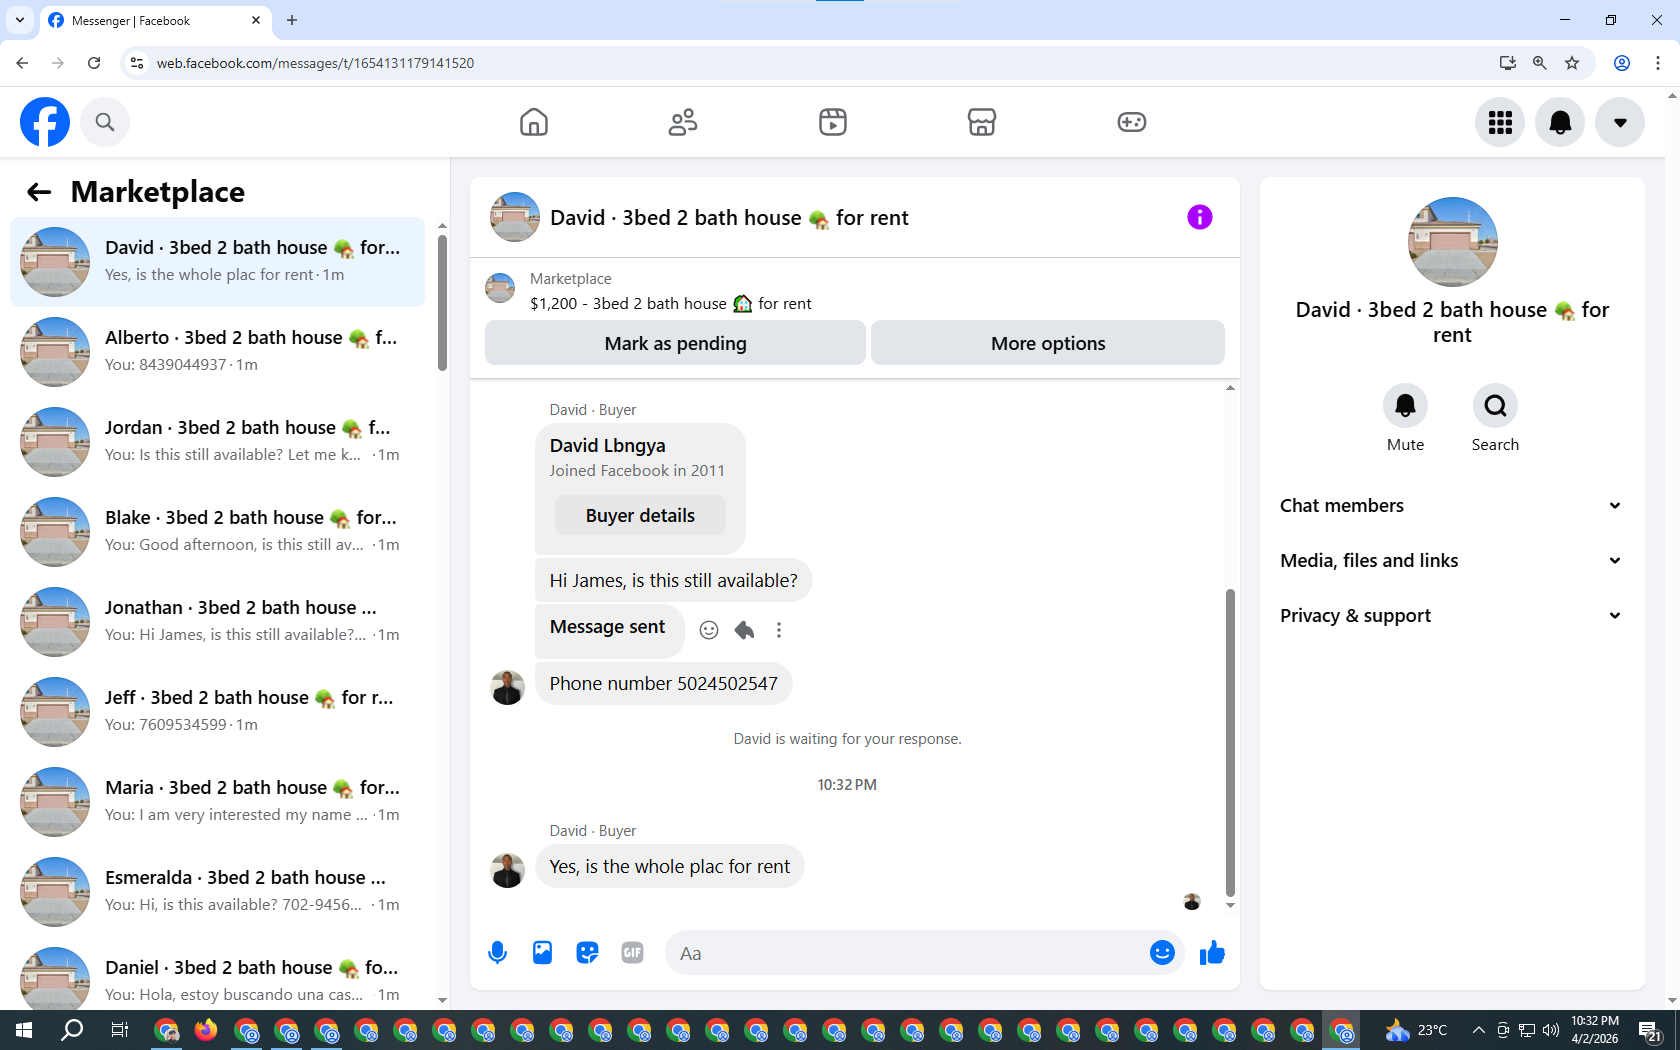Image resolution: width=1680 pixels, height=1050 pixels.
Task: Attach a photo with image icon
Action: (x=542, y=953)
